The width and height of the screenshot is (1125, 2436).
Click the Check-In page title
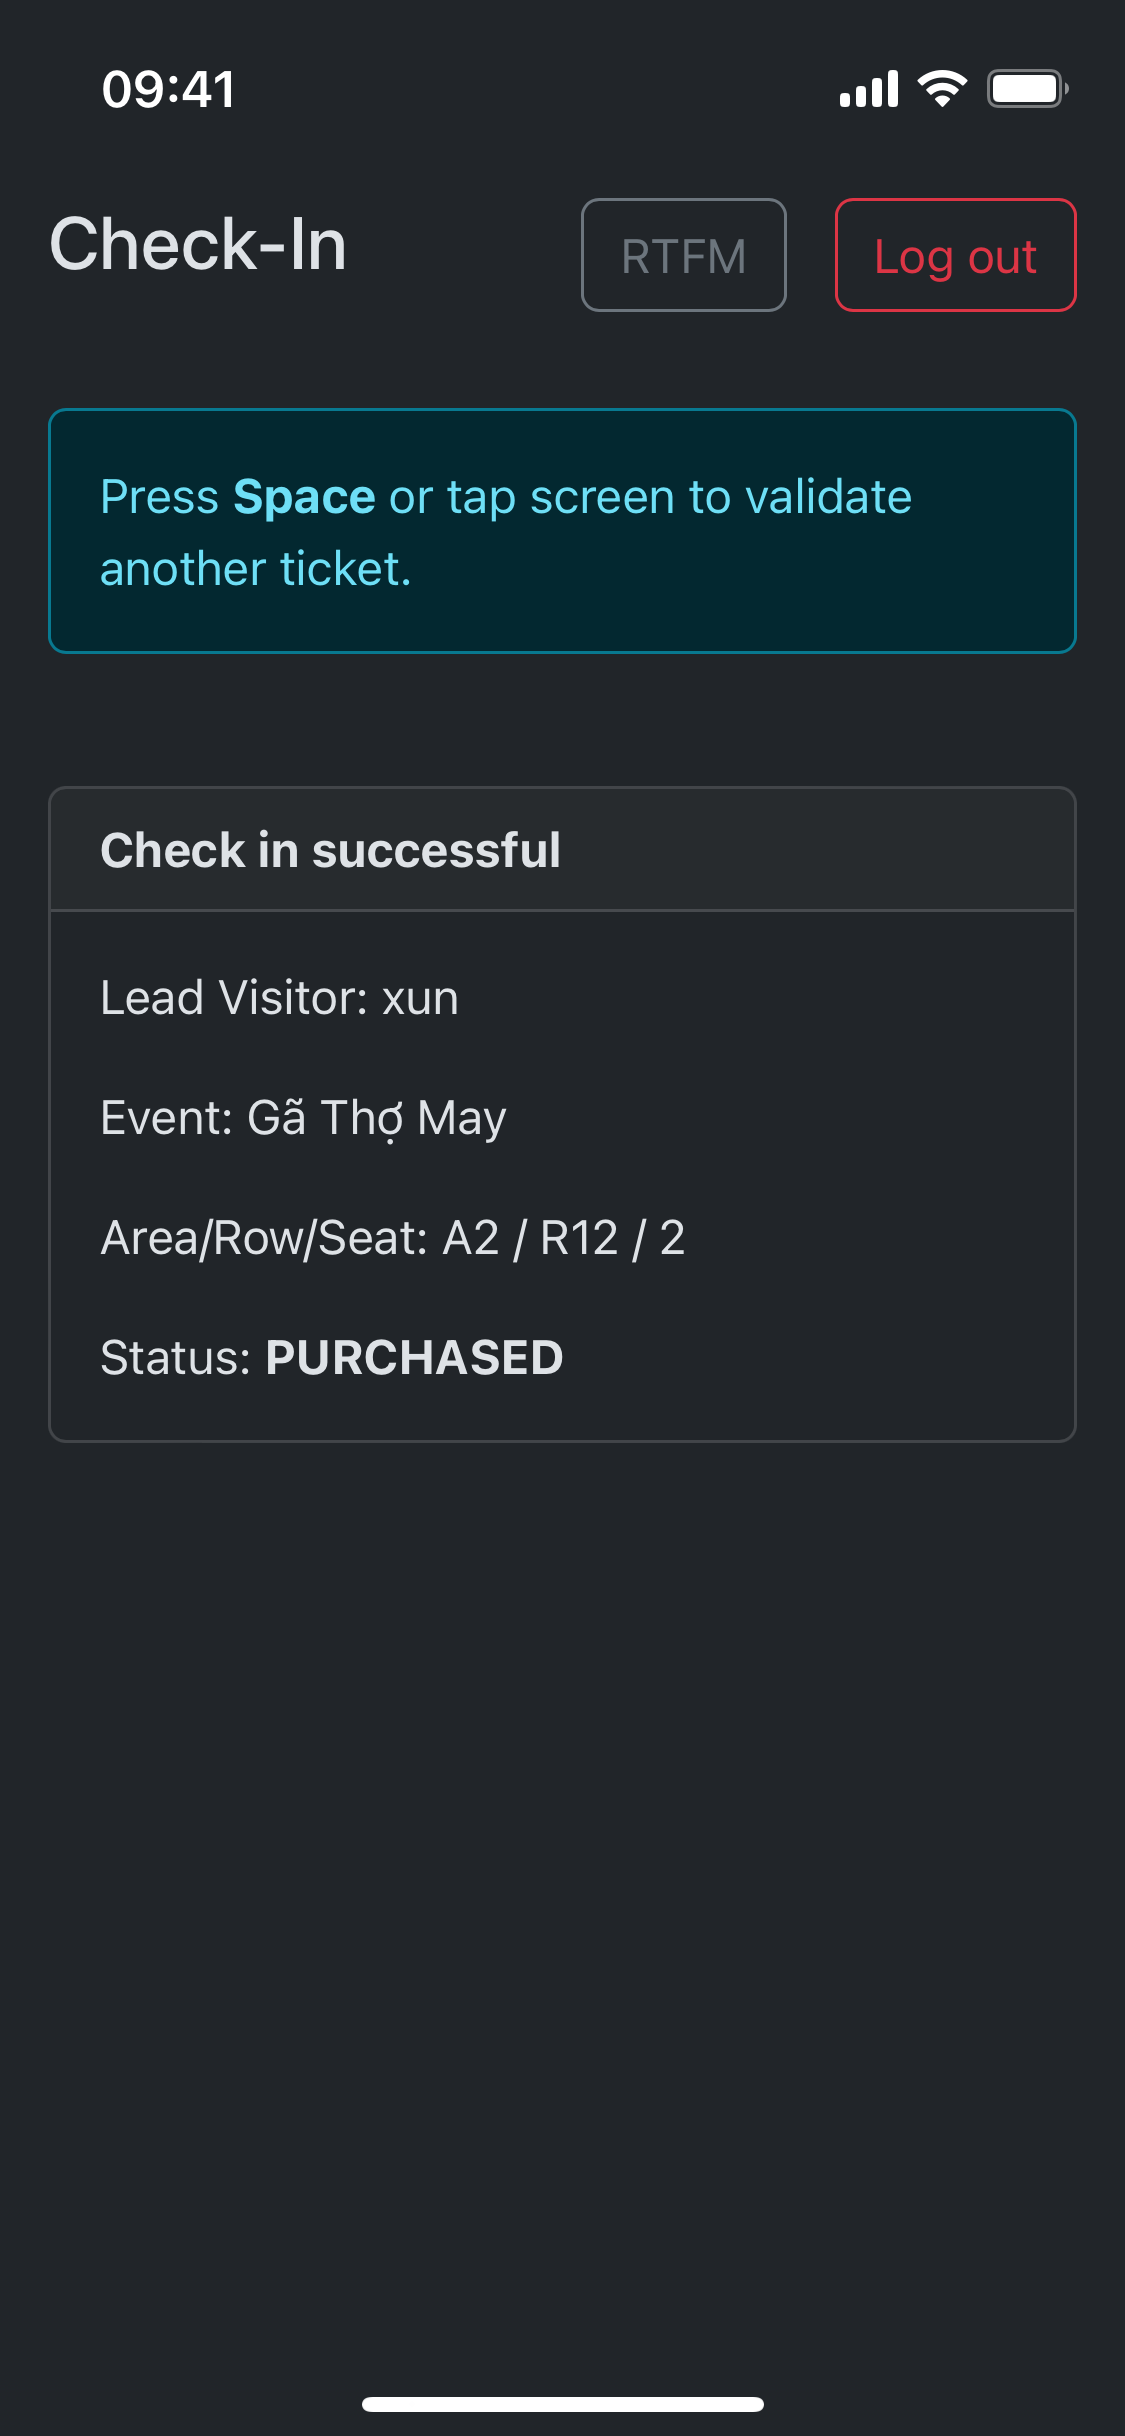click(198, 245)
